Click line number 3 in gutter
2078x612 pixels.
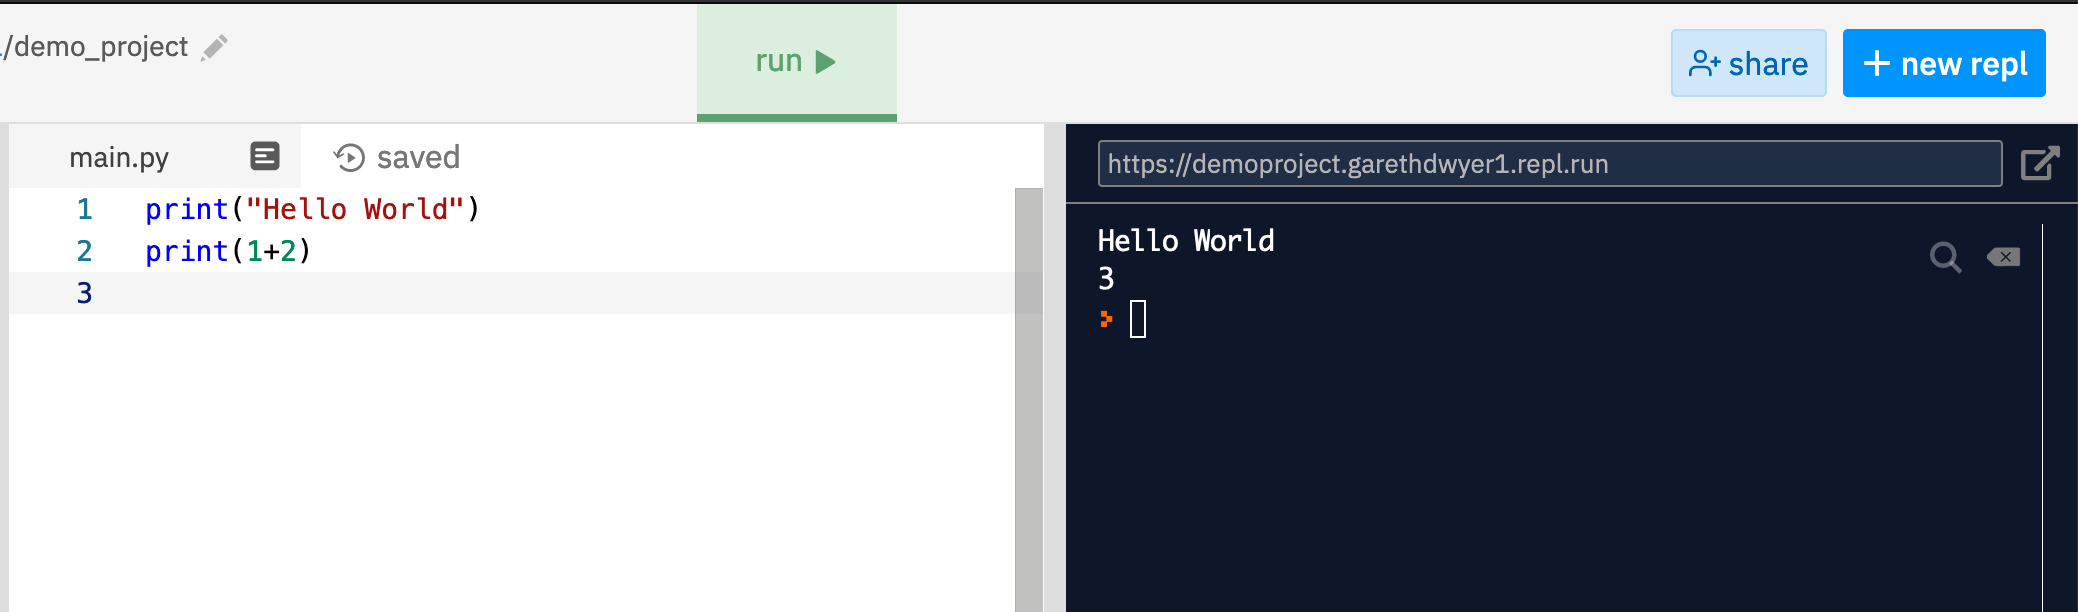click(84, 293)
